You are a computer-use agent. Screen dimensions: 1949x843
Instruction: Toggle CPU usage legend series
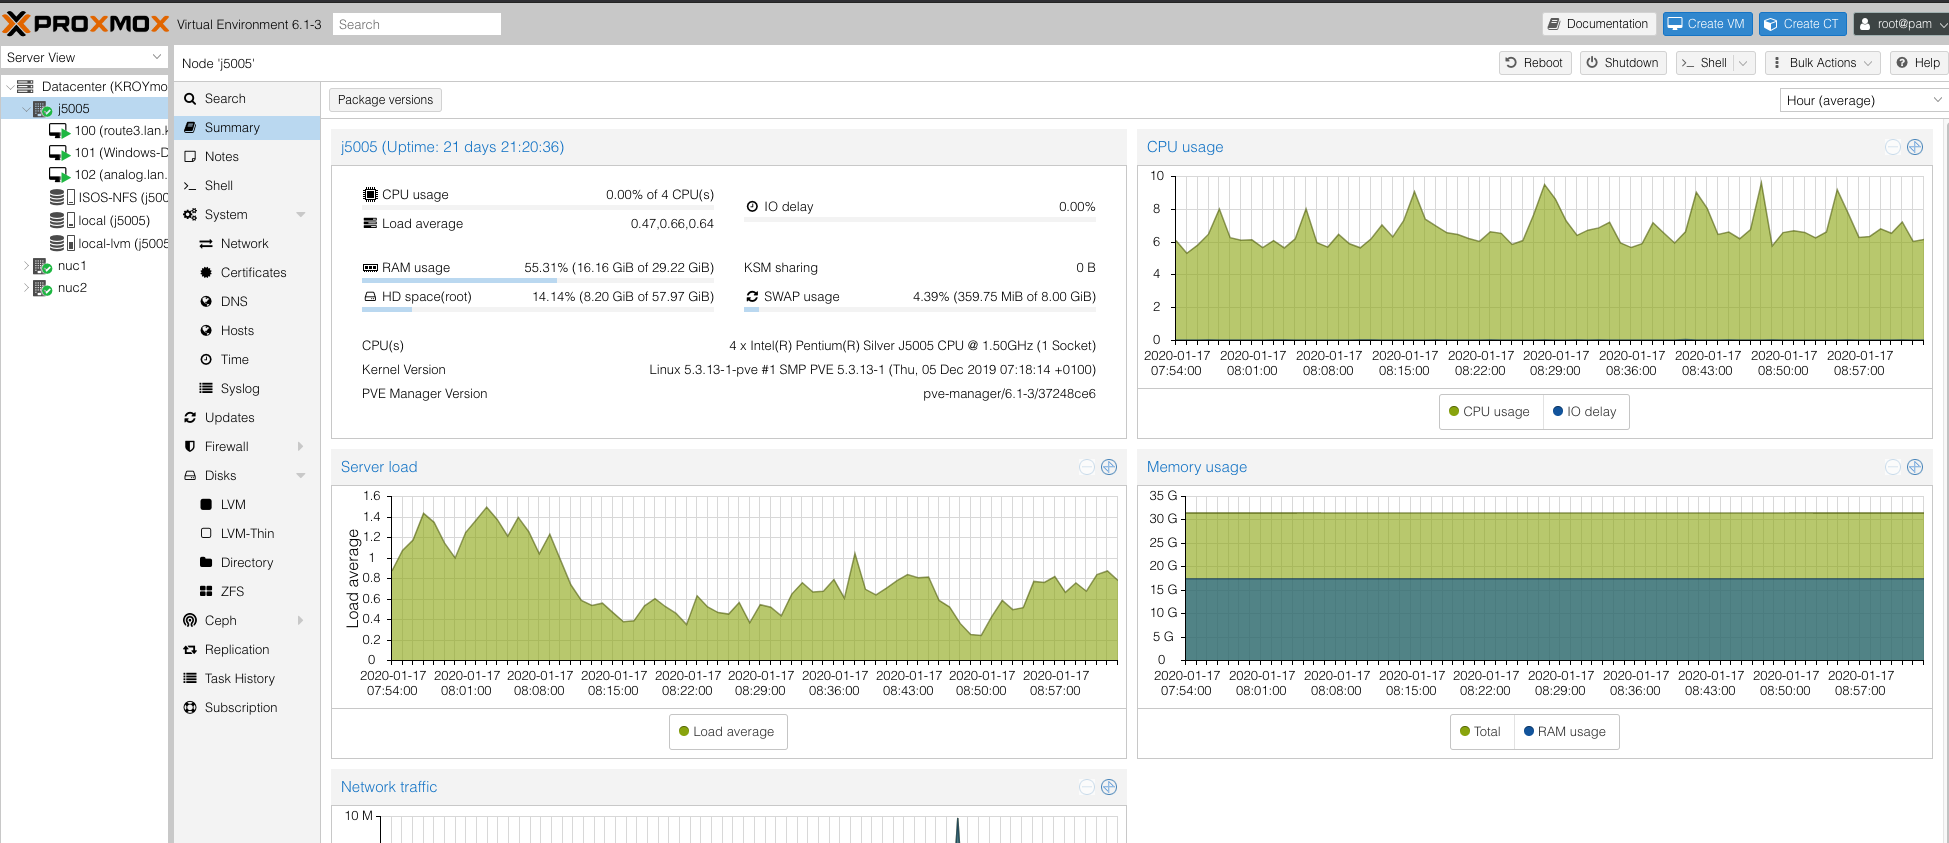click(x=1490, y=412)
